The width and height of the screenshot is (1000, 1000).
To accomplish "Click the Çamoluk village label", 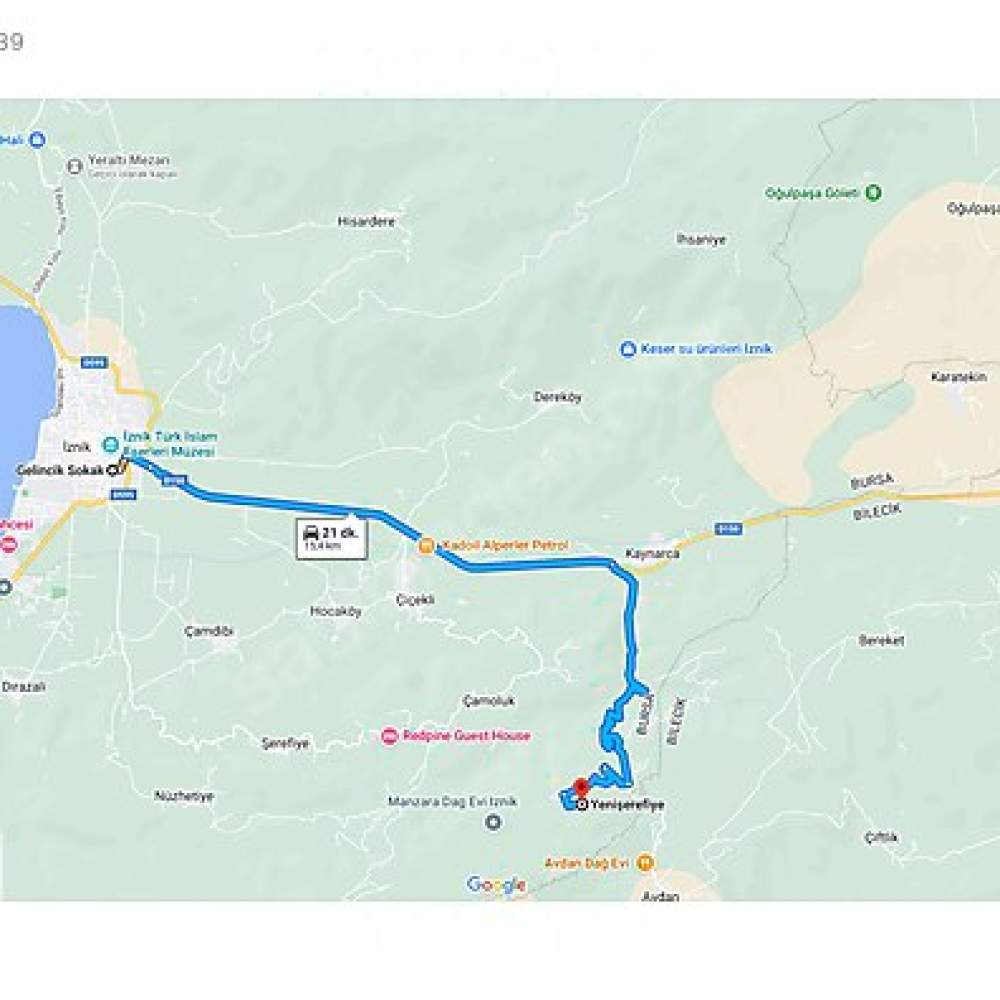I will [489, 701].
